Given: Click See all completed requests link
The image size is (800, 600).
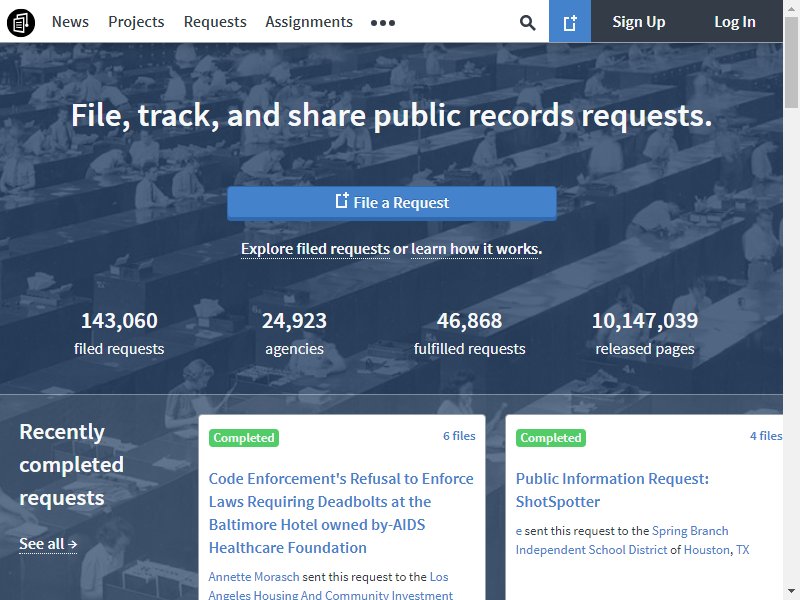Looking at the screenshot, I should [x=48, y=544].
